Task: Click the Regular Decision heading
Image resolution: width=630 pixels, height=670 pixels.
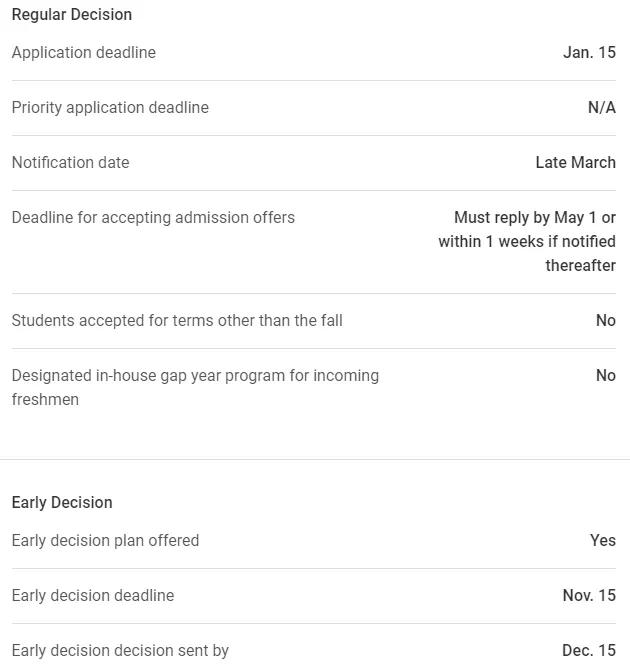Action: [x=72, y=15]
